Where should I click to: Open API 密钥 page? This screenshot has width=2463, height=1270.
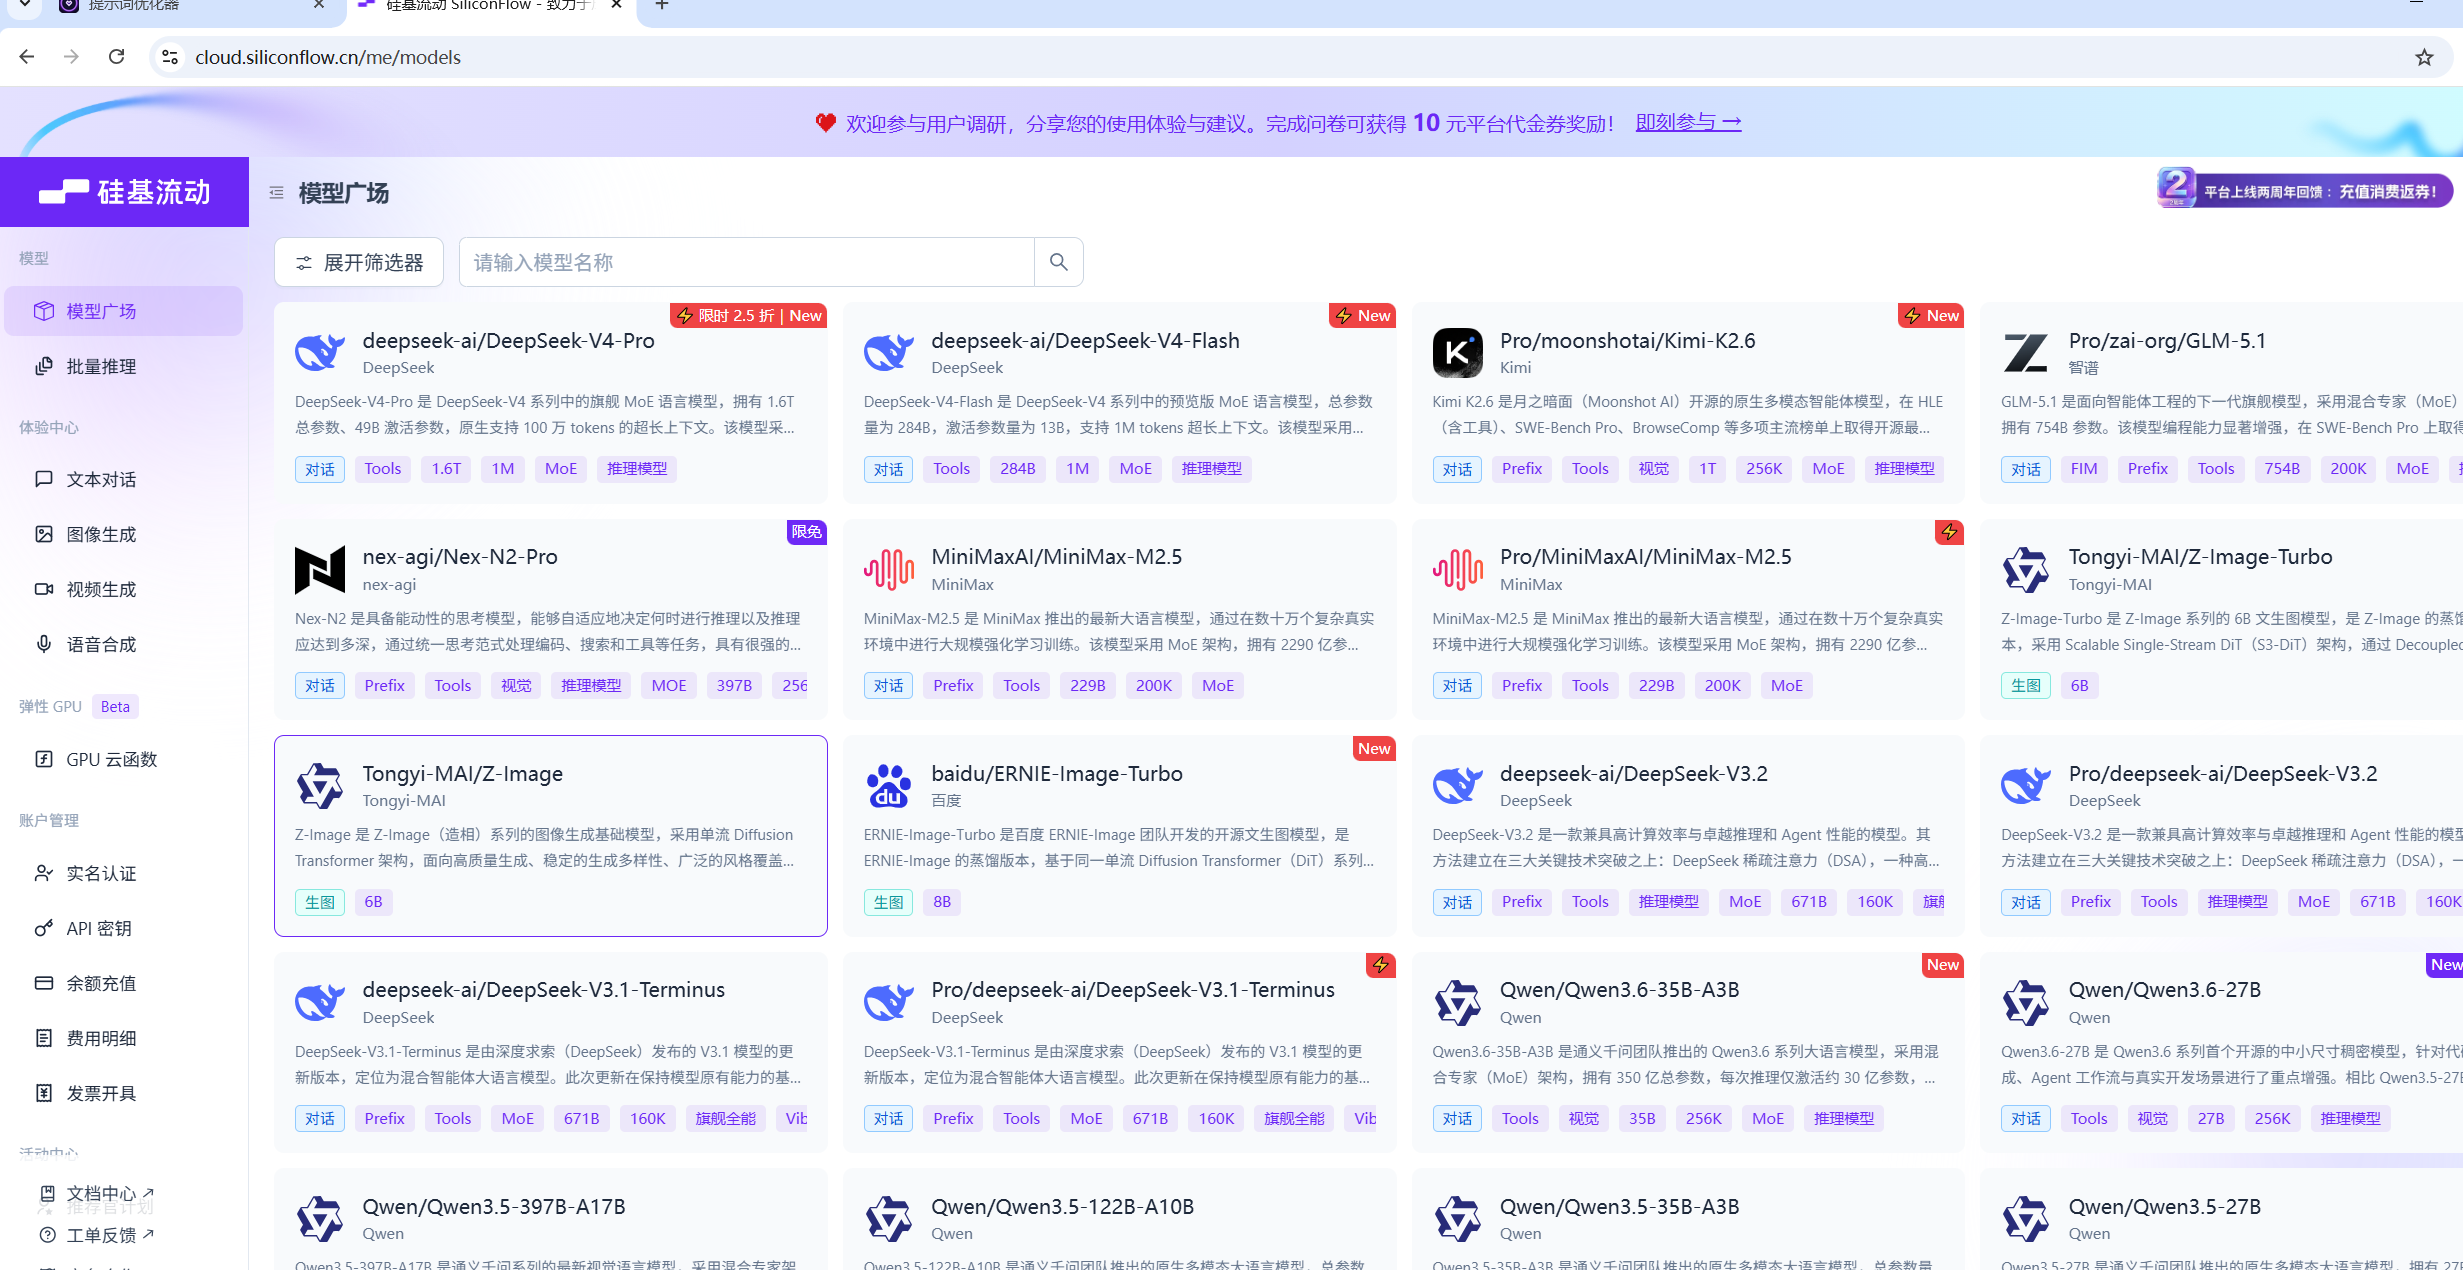[x=124, y=928]
